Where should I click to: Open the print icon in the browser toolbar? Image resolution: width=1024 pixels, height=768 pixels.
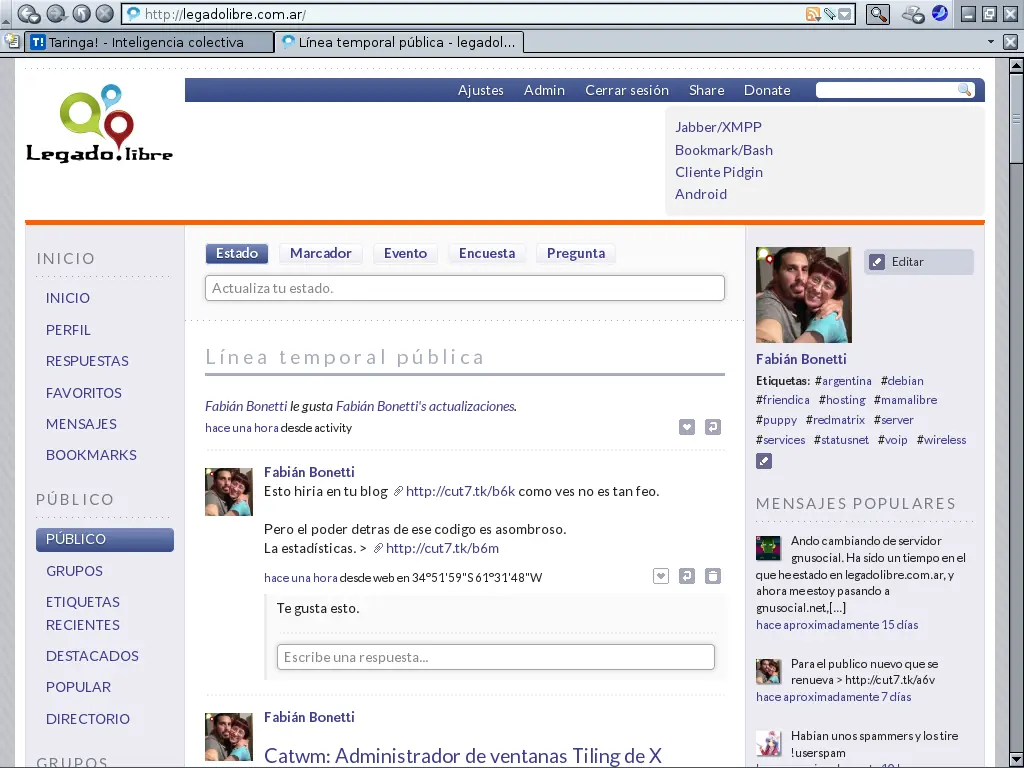click(x=910, y=12)
